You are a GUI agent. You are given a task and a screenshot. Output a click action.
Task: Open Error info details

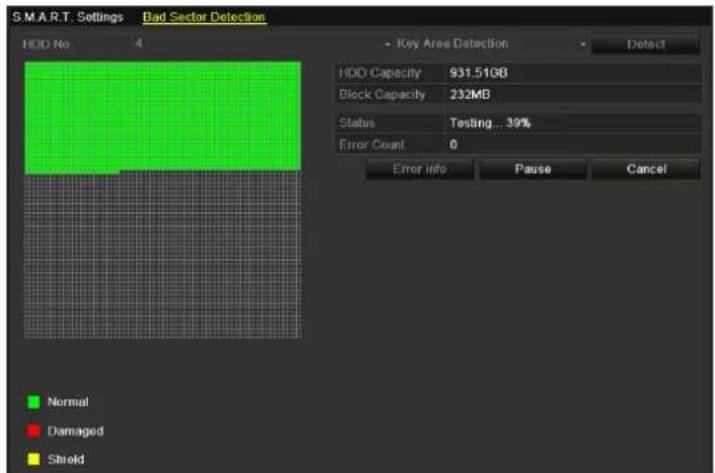point(420,169)
